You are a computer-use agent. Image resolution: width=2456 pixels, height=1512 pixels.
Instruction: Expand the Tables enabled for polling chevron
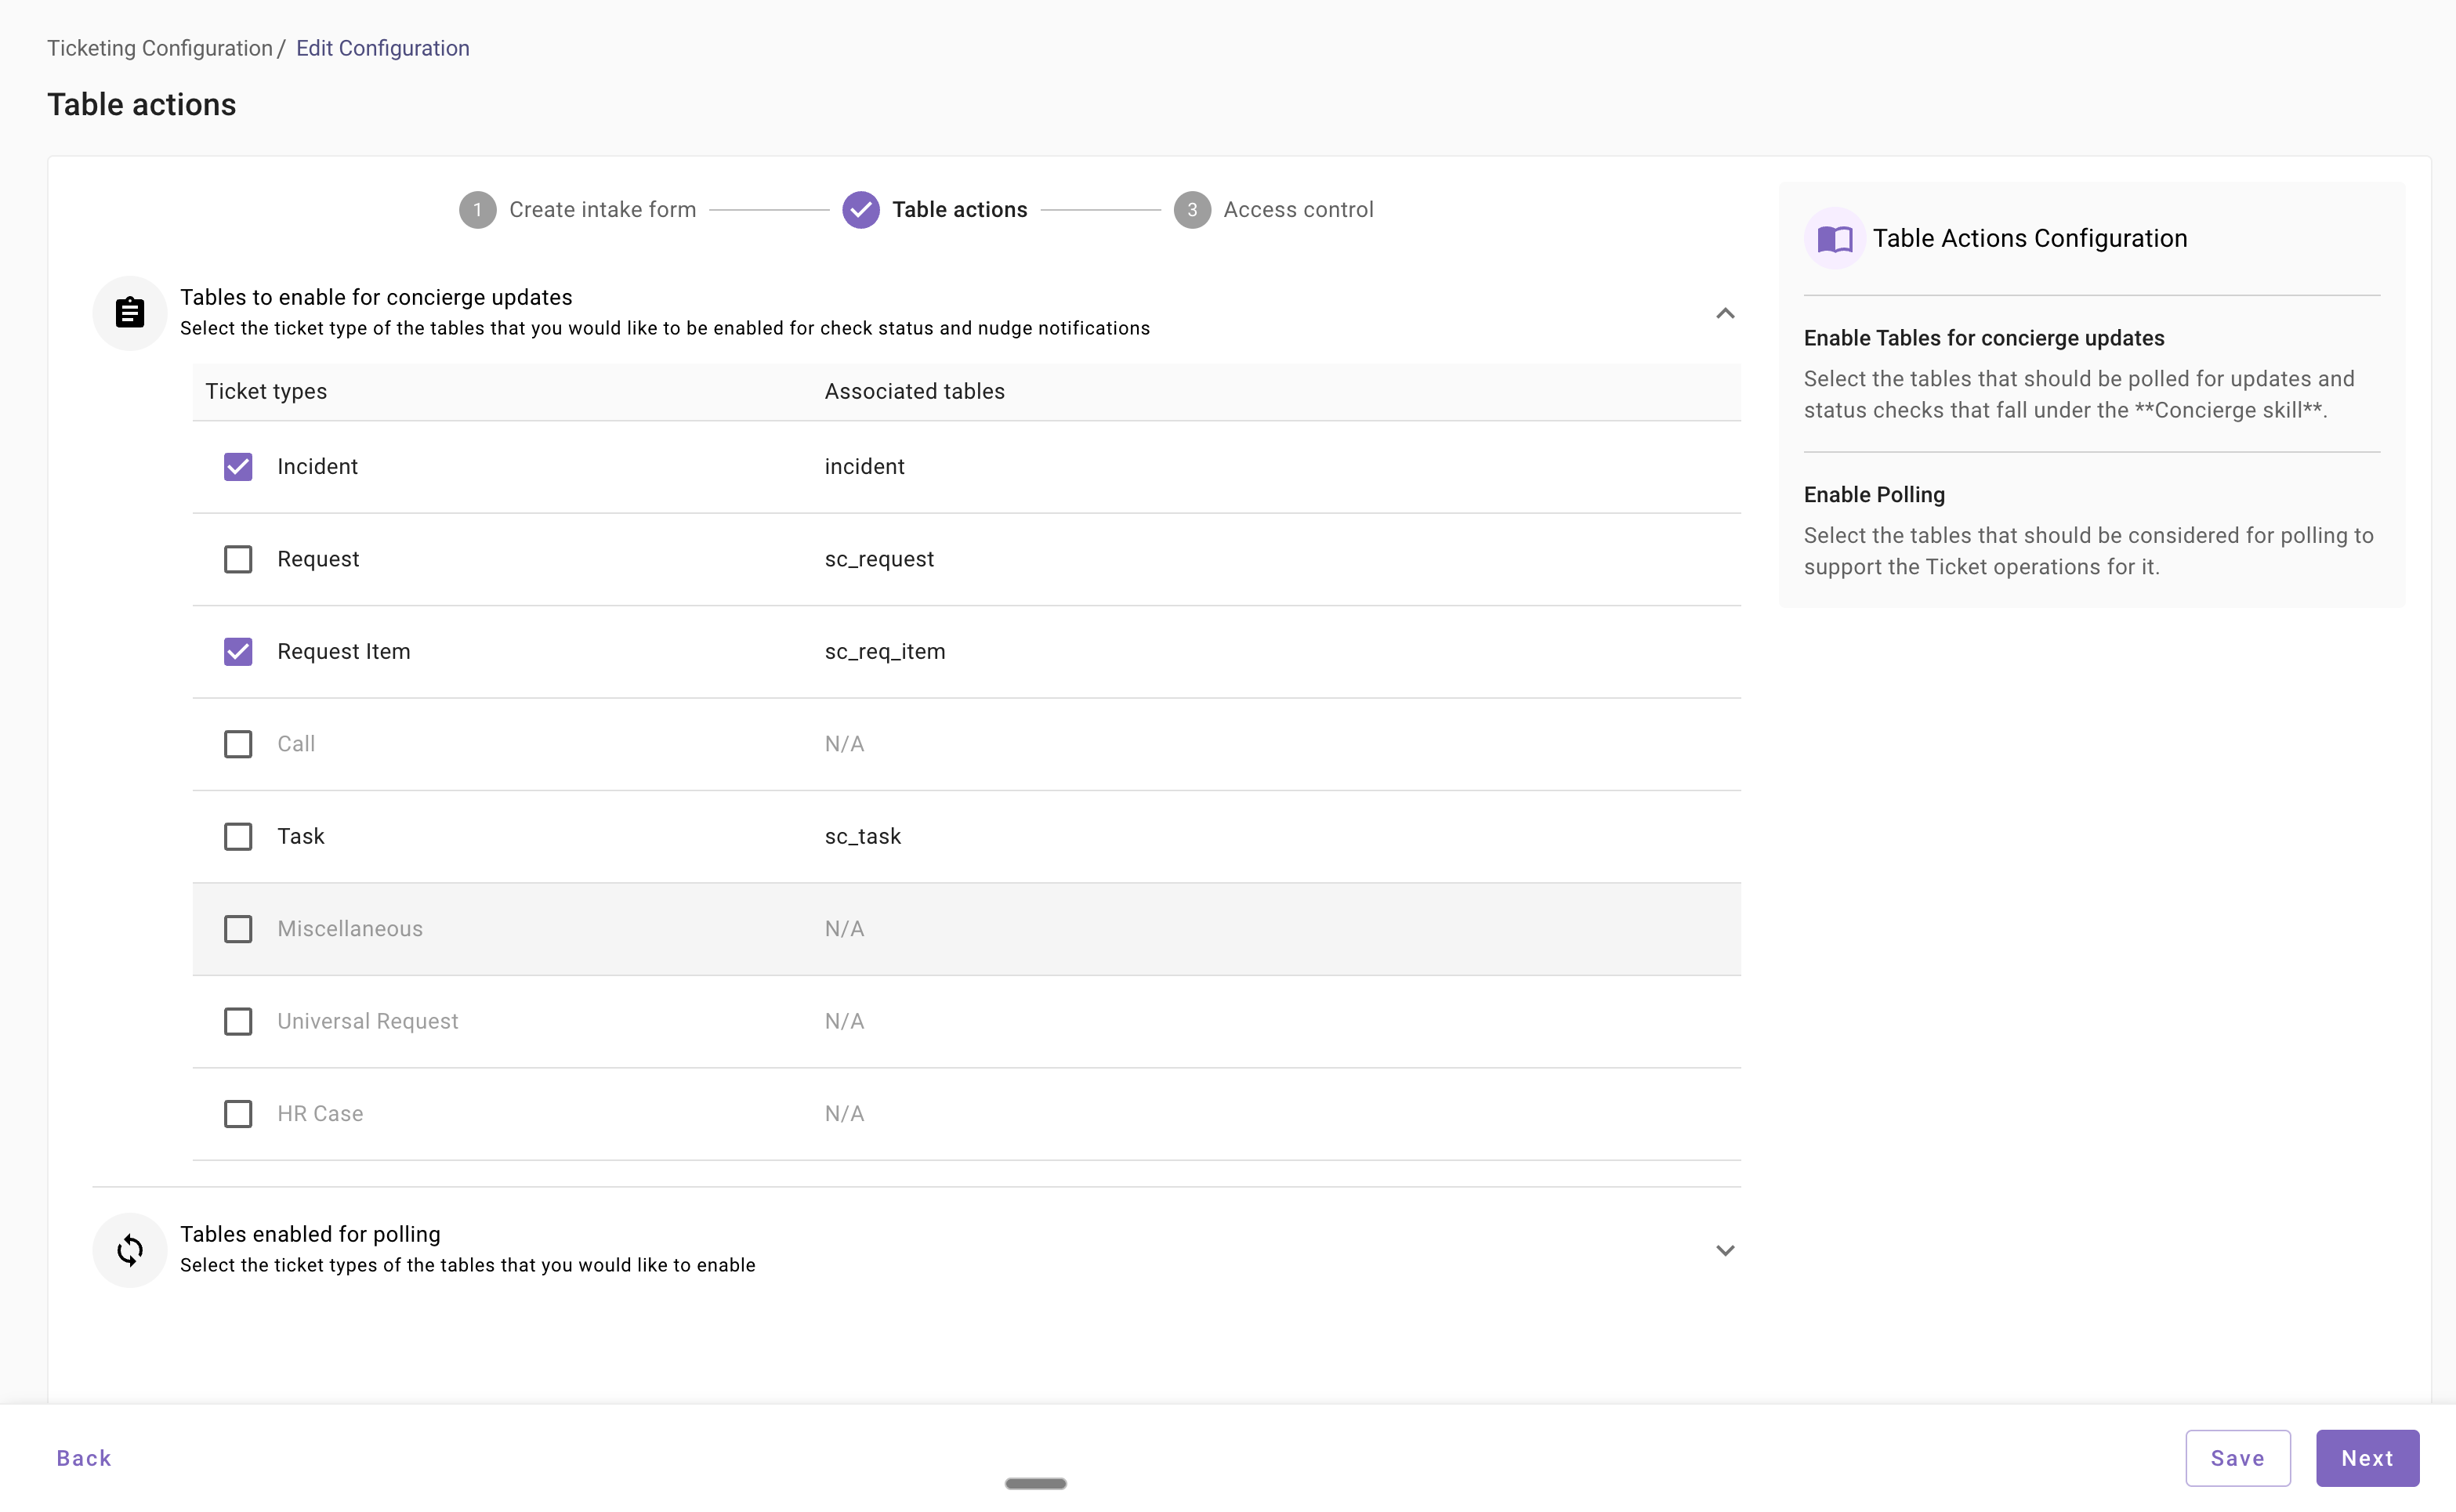click(x=1725, y=1250)
